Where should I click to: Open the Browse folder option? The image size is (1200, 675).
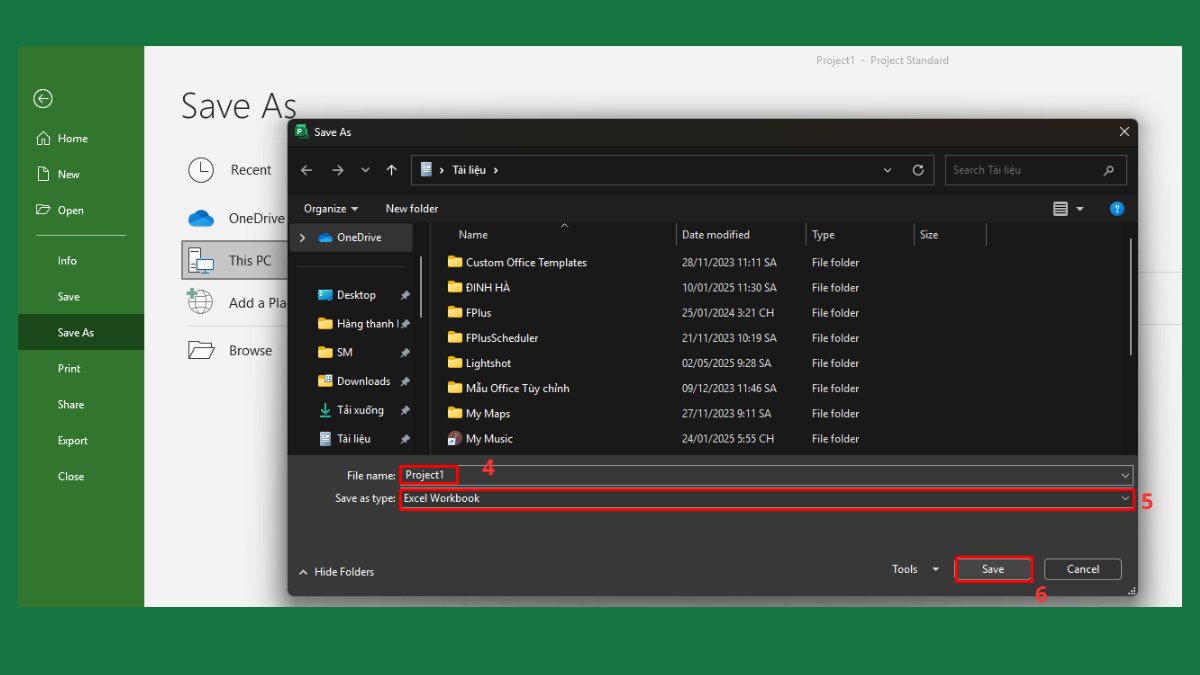(250, 351)
